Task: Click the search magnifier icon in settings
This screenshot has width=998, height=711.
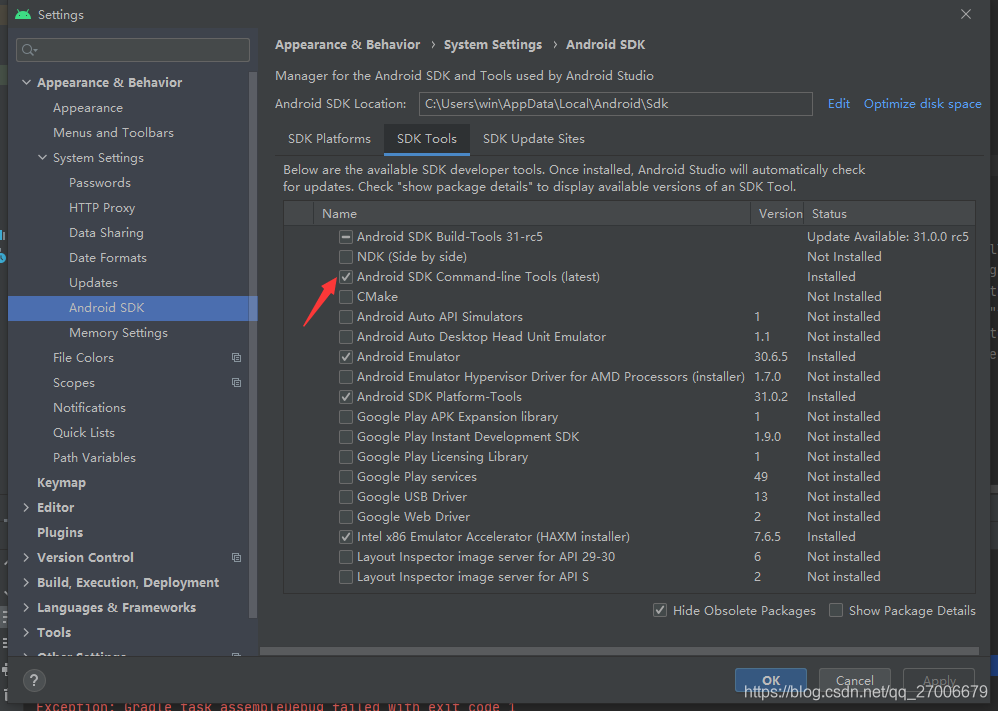Action: (29, 50)
